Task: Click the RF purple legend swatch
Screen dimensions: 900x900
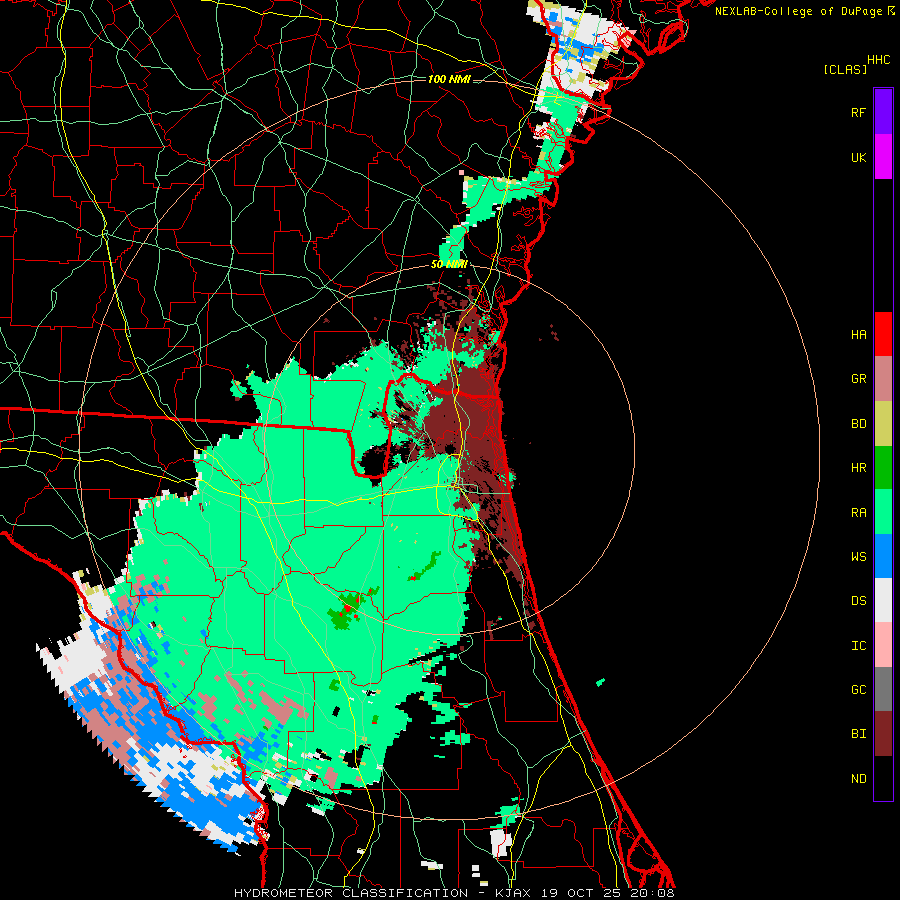Action: (883, 112)
